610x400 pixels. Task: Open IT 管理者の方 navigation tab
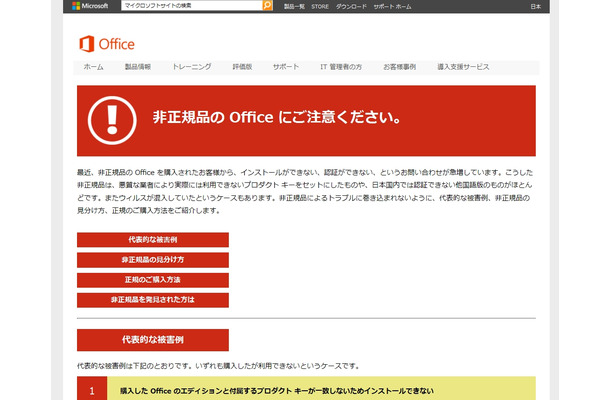pyautogui.click(x=341, y=67)
